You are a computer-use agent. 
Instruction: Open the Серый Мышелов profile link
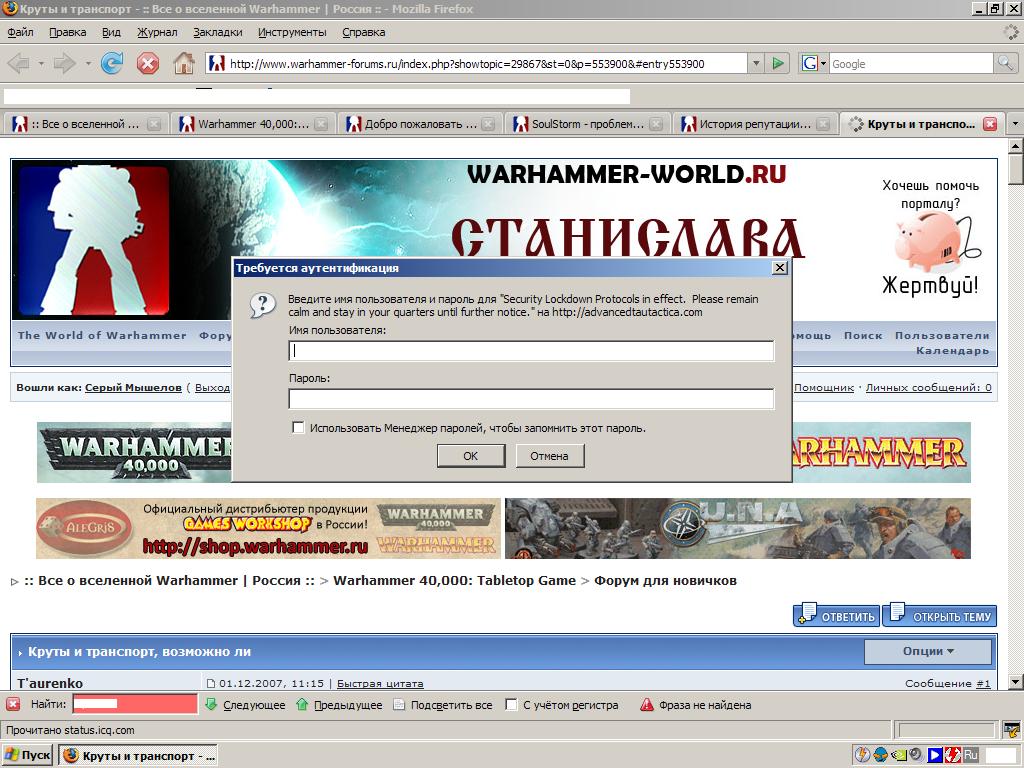[133, 387]
